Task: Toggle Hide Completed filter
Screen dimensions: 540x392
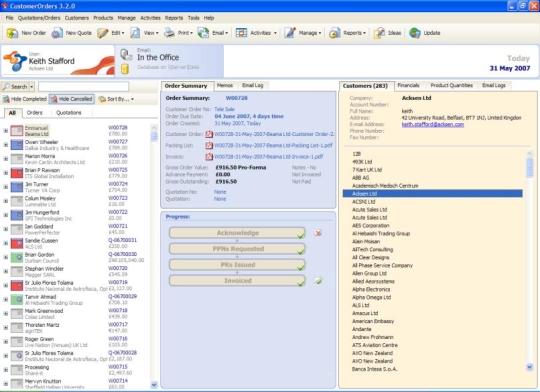Action: (24, 99)
